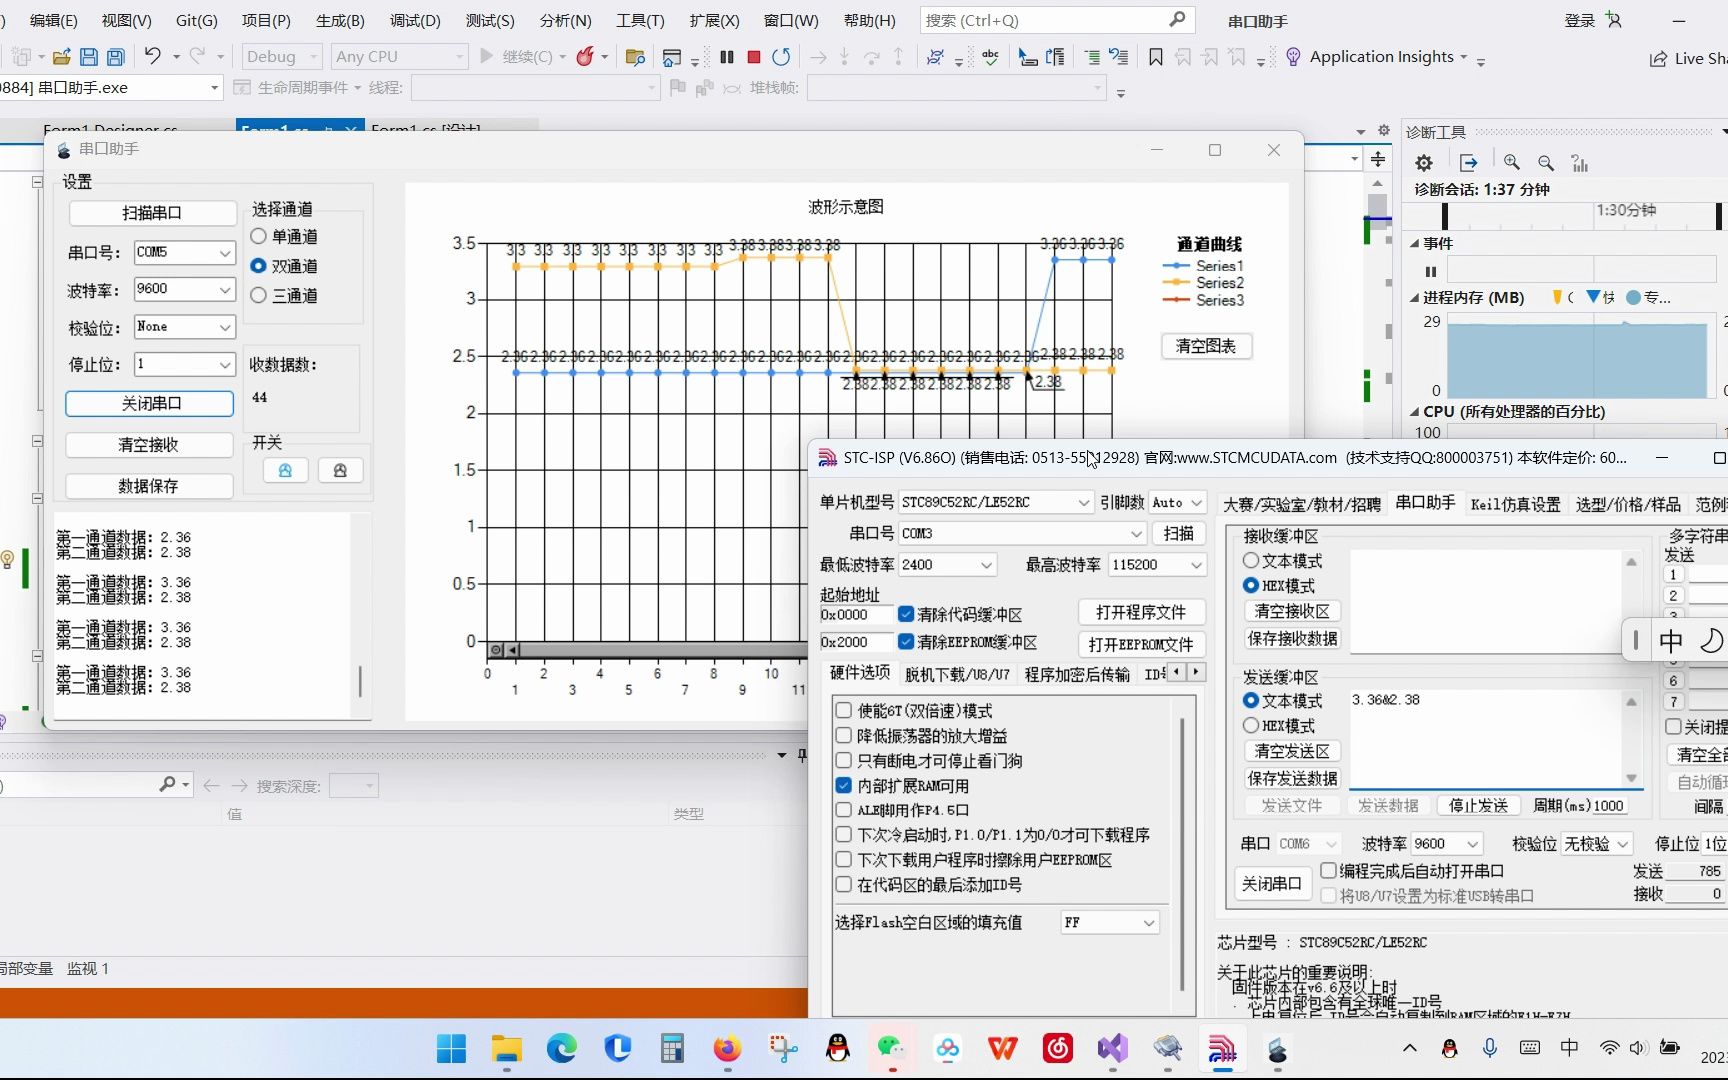Click 关闭串口 button in 串口助手 settings
Viewport: 1728px width, 1080px height.
(x=150, y=404)
